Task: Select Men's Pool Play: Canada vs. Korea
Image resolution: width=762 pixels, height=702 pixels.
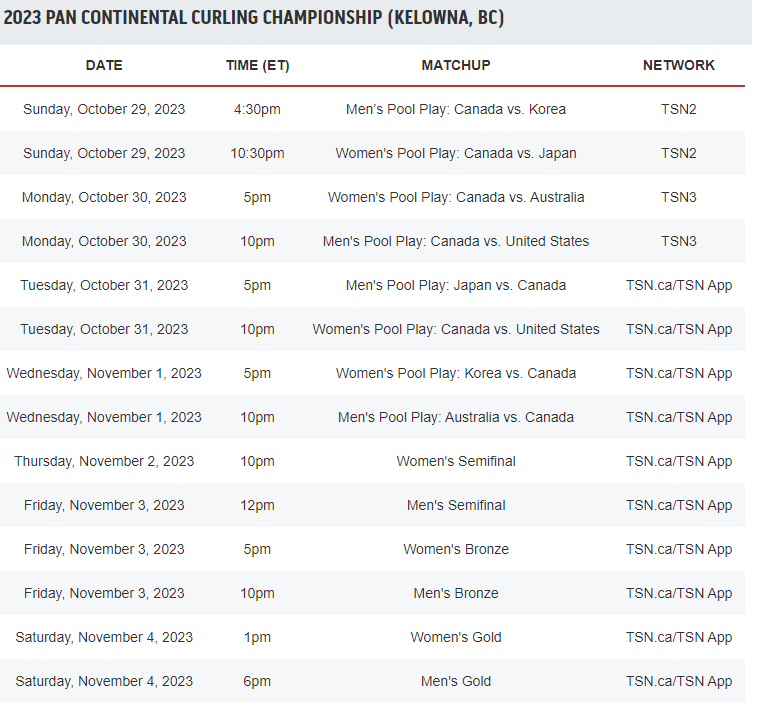Action: tap(456, 109)
